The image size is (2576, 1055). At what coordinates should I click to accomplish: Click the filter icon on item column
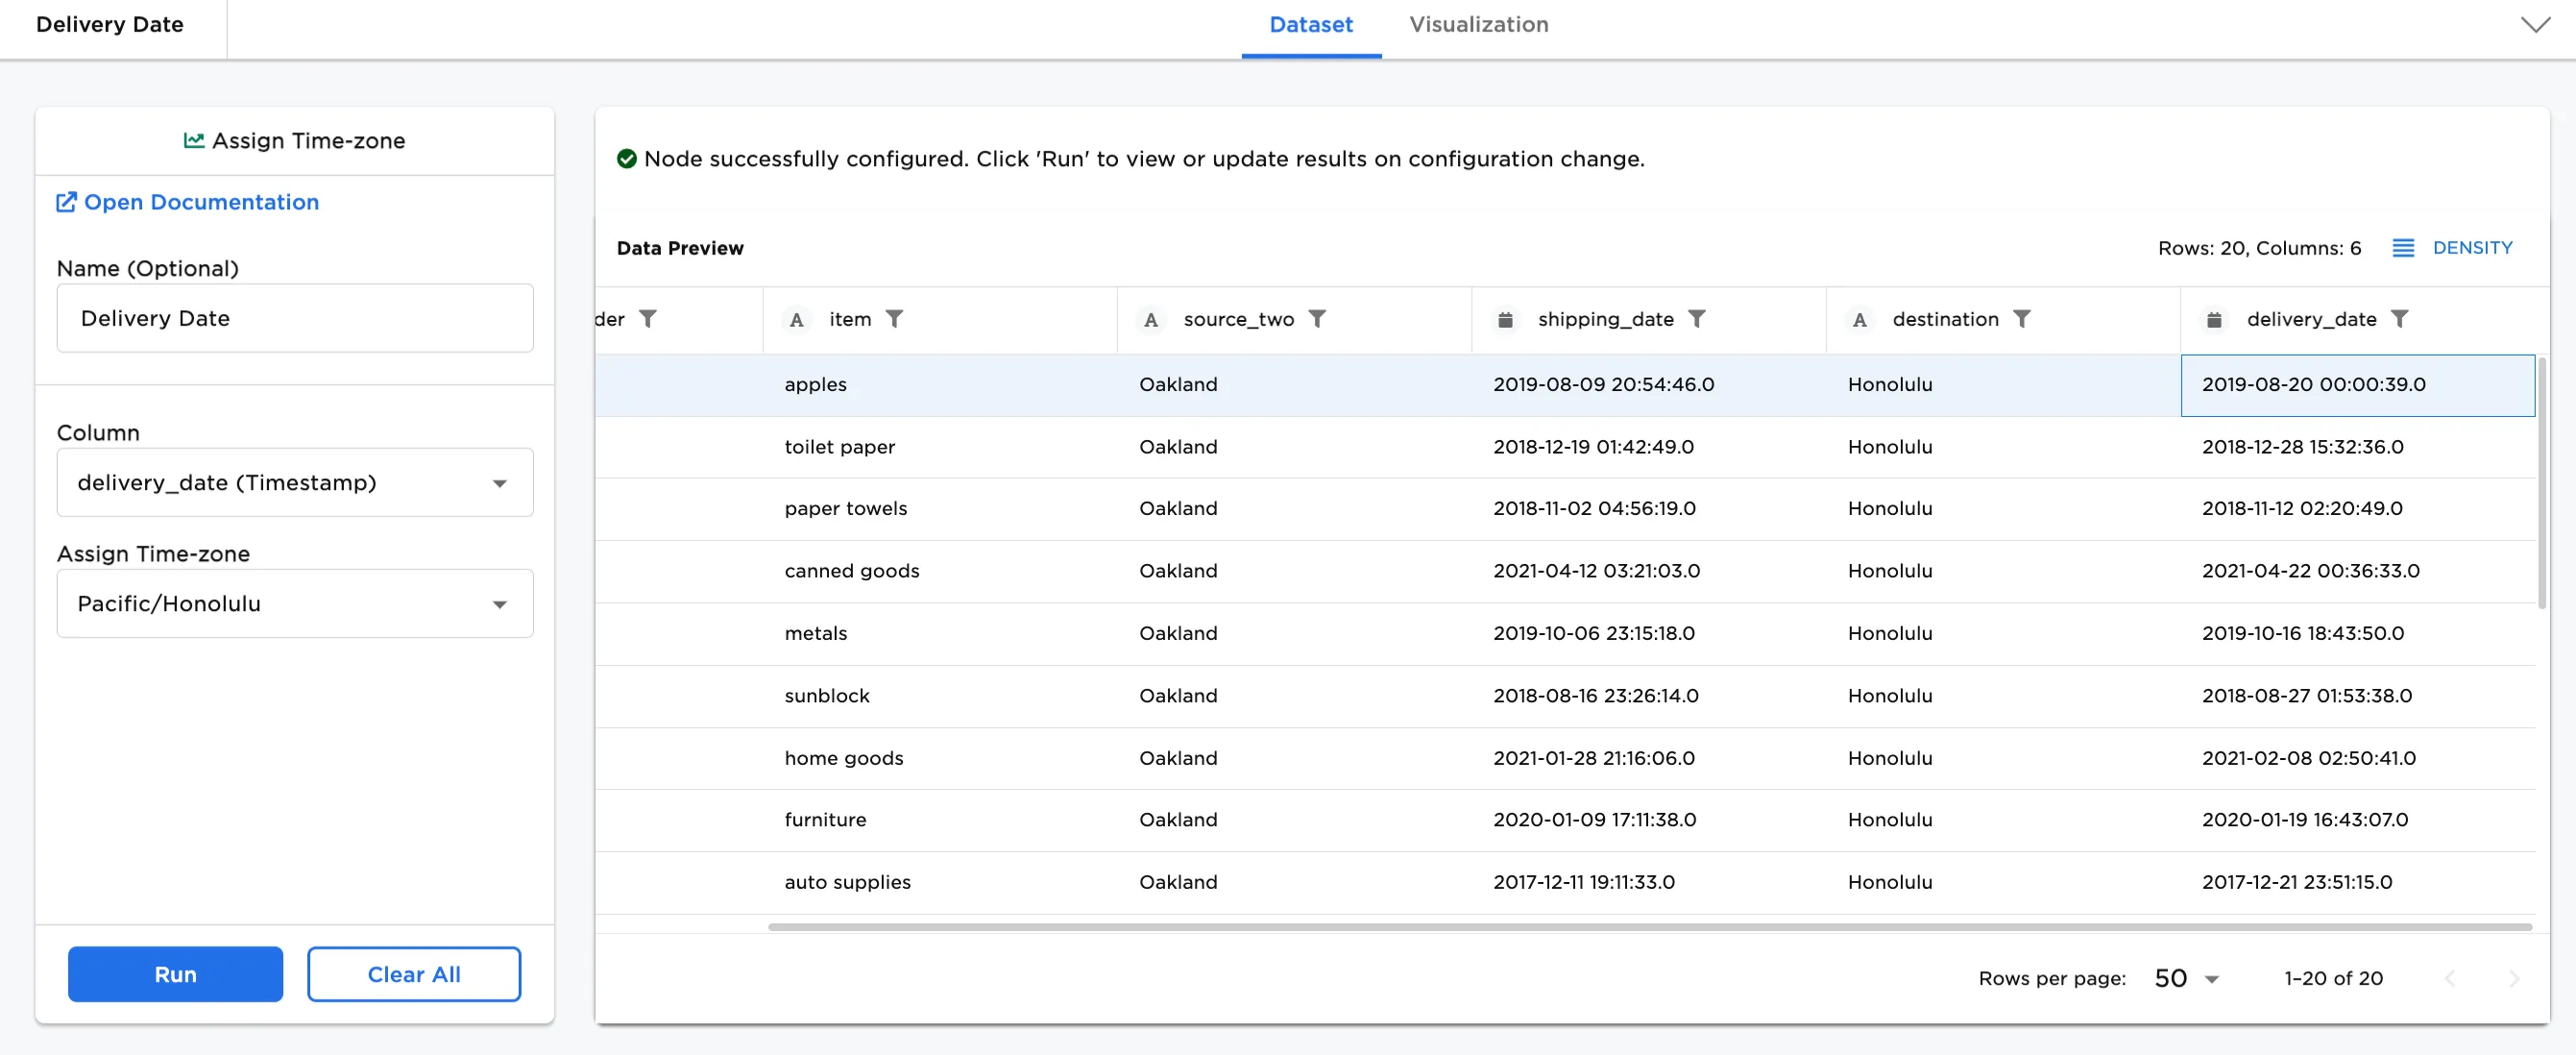(894, 319)
